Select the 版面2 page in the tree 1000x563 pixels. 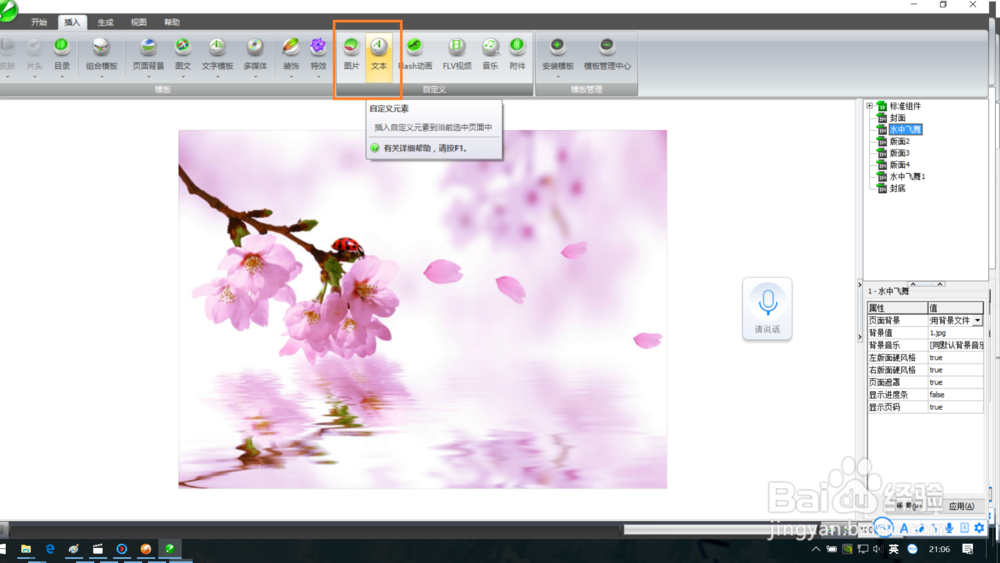(899, 141)
